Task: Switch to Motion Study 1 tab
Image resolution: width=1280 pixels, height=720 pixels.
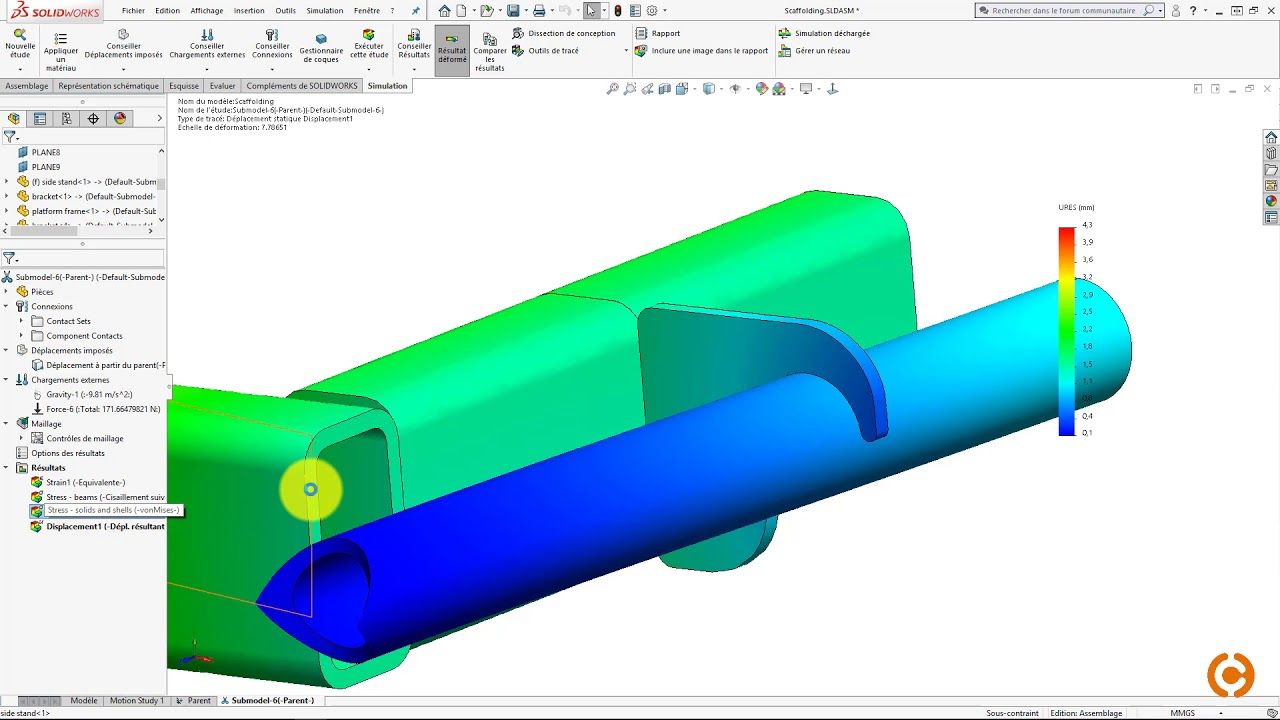Action: tap(136, 701)
